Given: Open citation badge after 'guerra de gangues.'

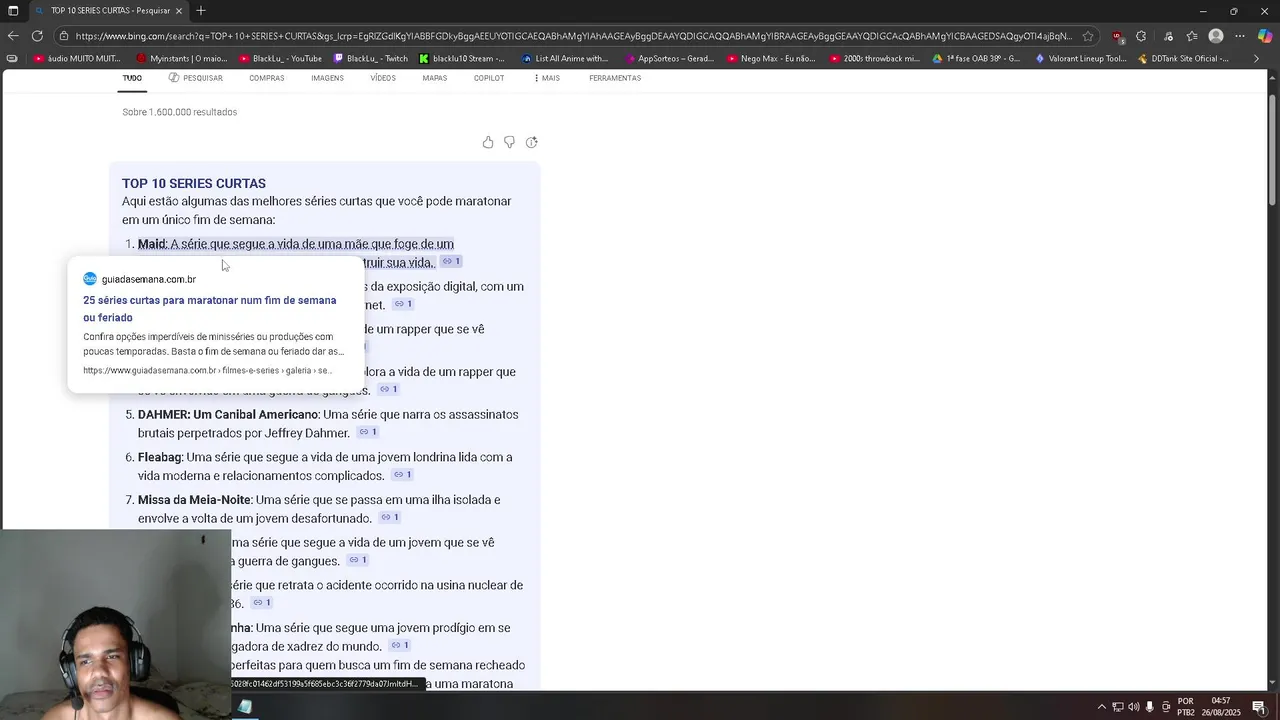Looking at the screenshot, I should pyautogui.click(x=358, y=560).
